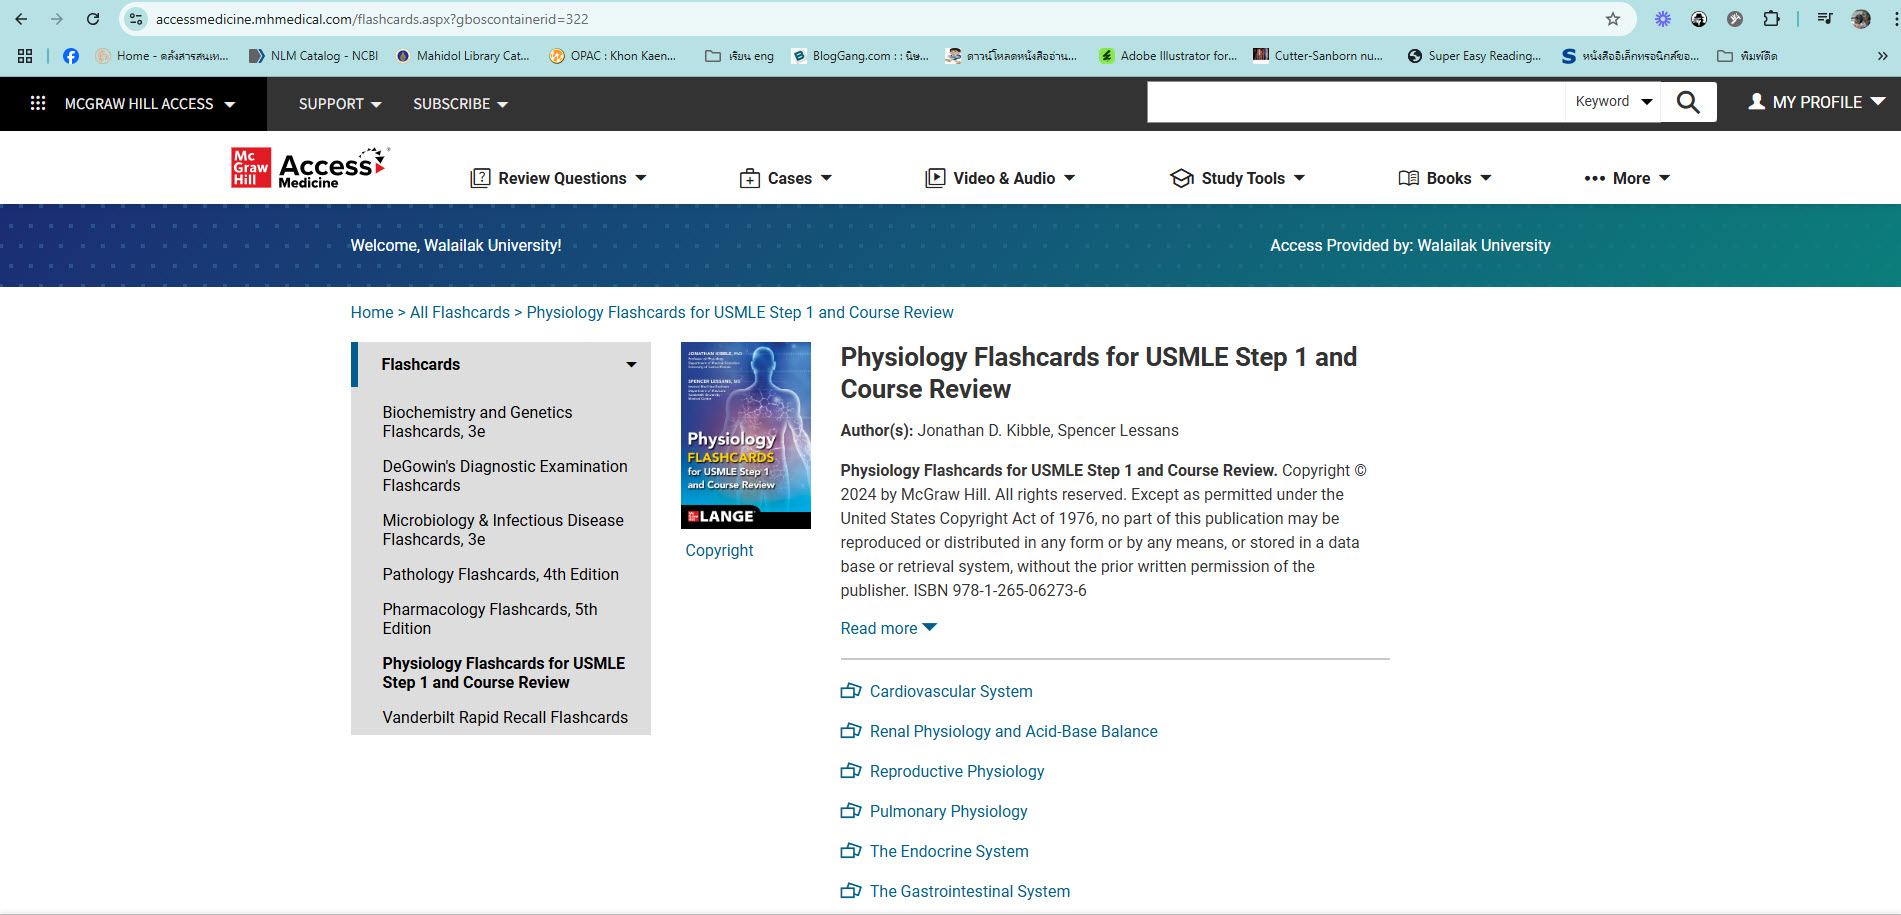Screen dimensions: 1901x915
Task: Open Reproductive Physiology flashcards
Action: [957, 771]
